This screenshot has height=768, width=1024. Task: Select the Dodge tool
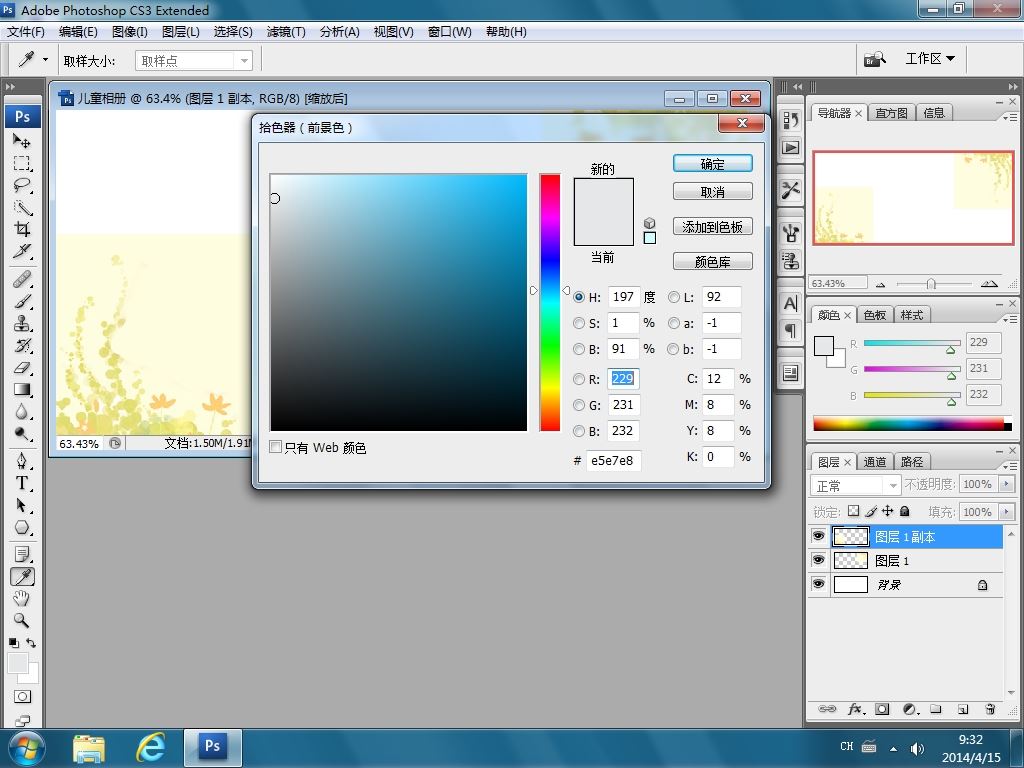click(x=22, y=434)
